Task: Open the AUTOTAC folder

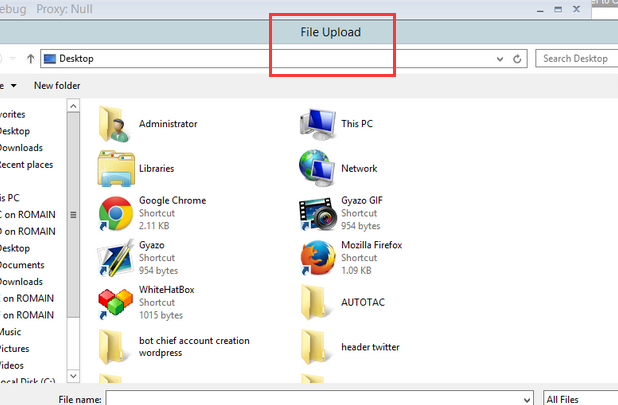Action: 317,301
